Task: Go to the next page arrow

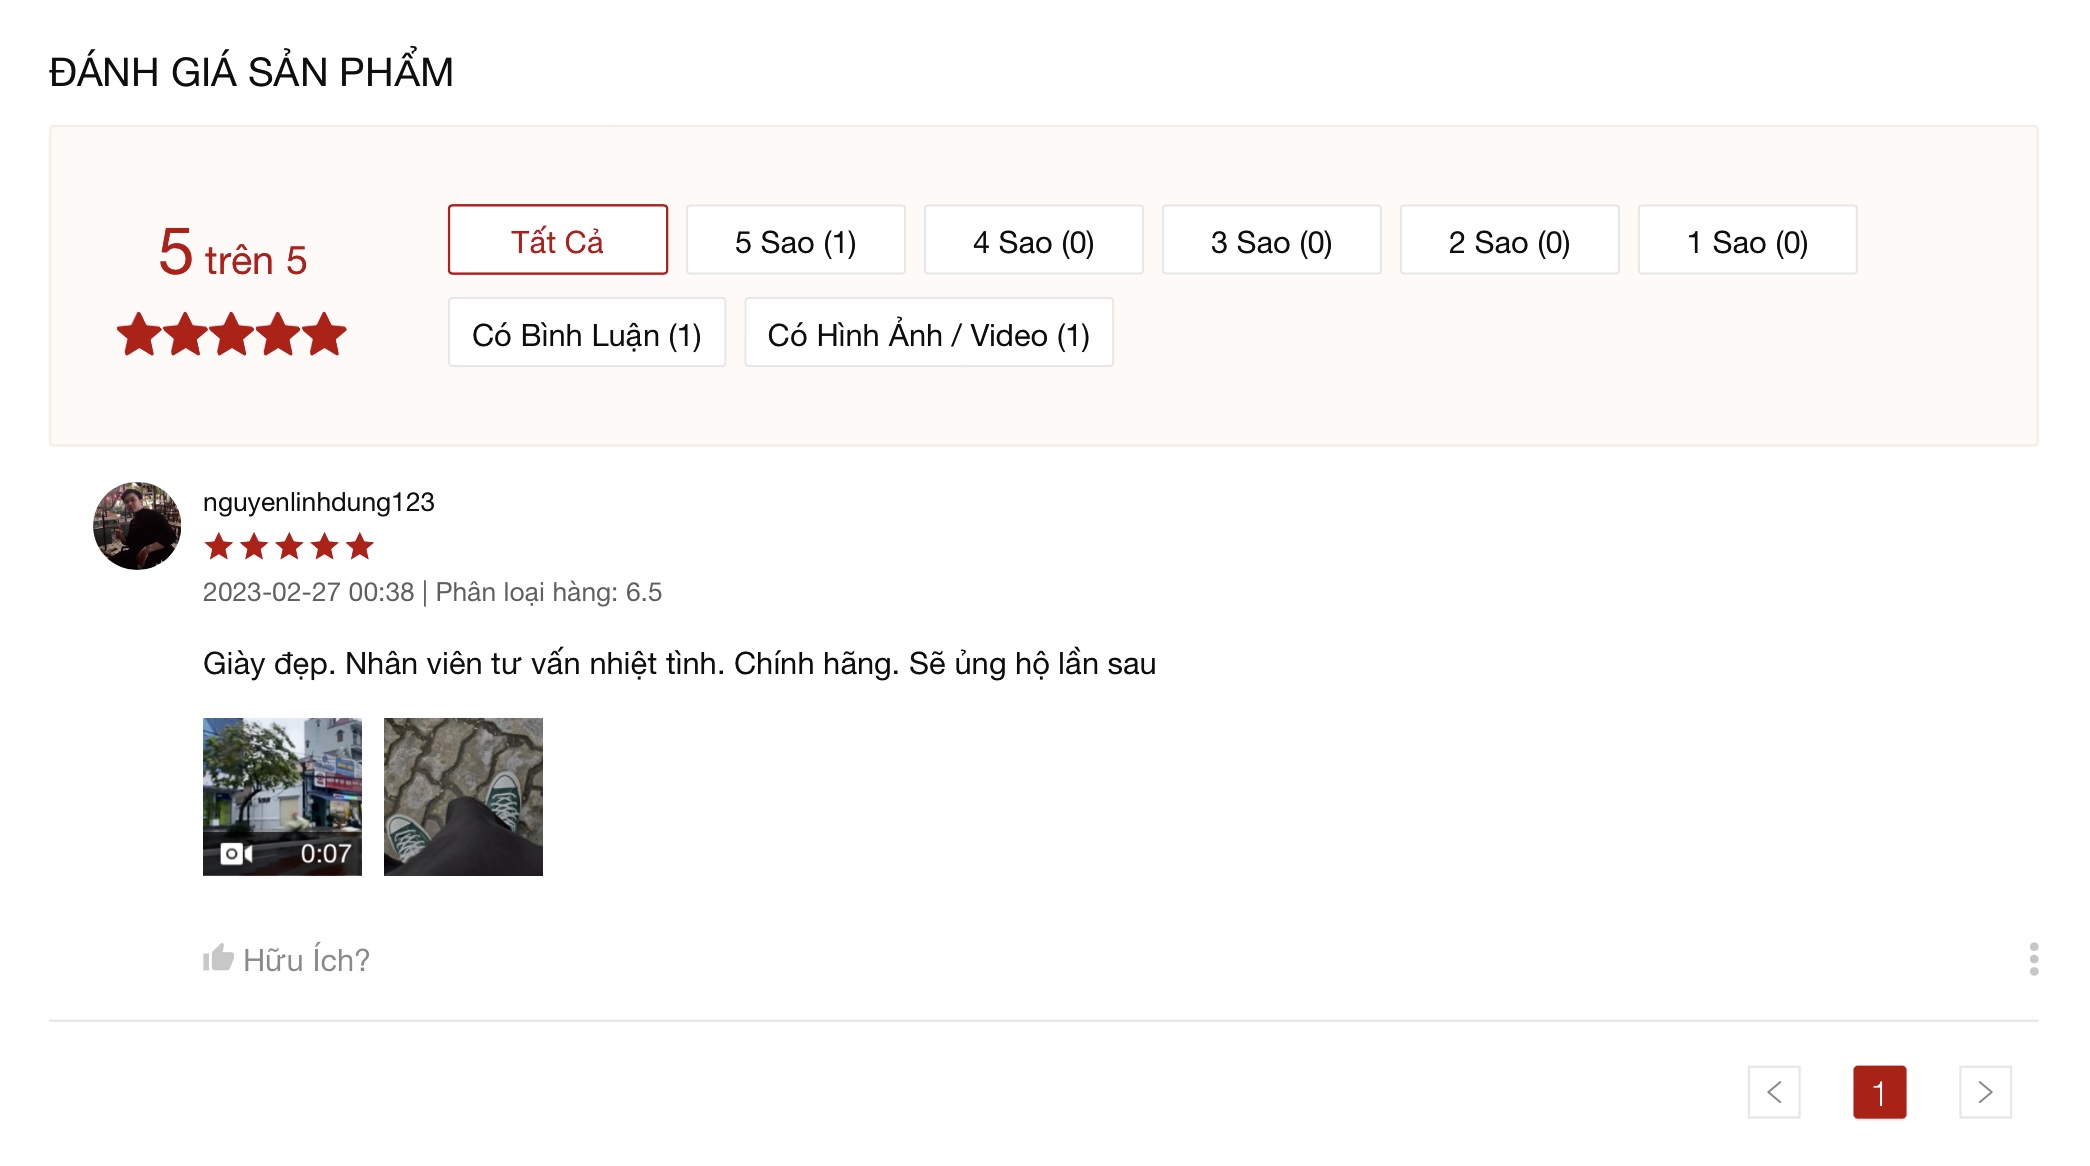Action: click(1985, 1092)
